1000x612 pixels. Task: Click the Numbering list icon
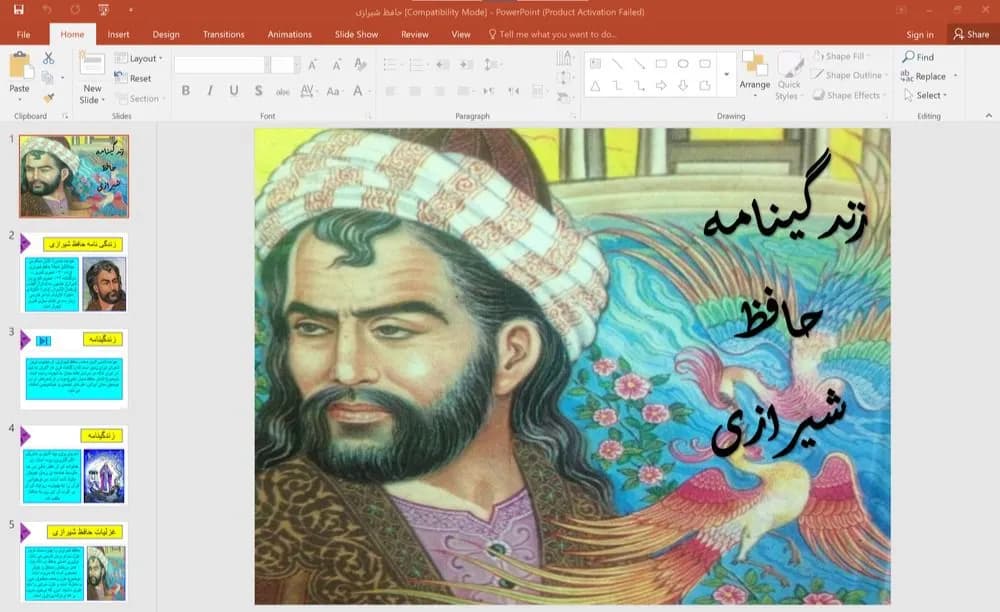tap(415, 64)
